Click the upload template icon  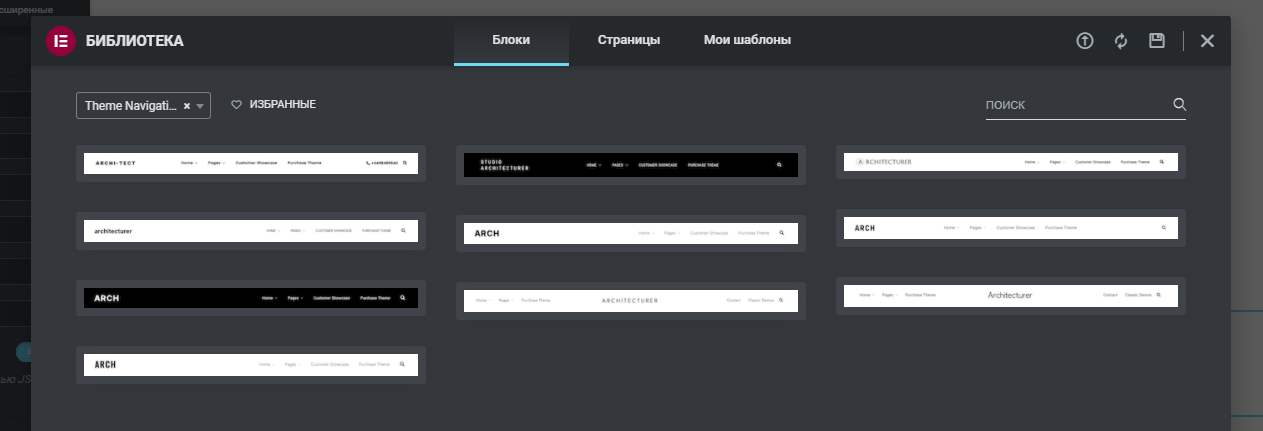1084,41
